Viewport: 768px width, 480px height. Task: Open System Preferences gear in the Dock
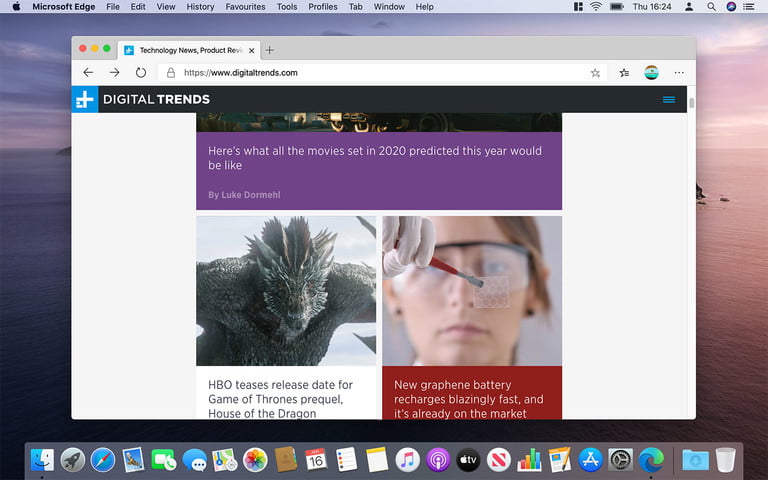[621, 460]
